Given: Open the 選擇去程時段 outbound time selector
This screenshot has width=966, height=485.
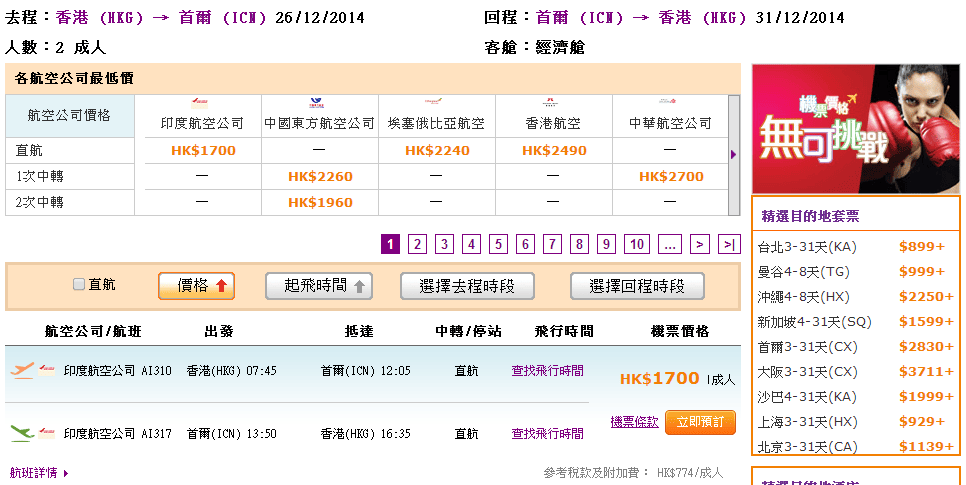Looking at the screenshot, I should (x=467, y=286).
